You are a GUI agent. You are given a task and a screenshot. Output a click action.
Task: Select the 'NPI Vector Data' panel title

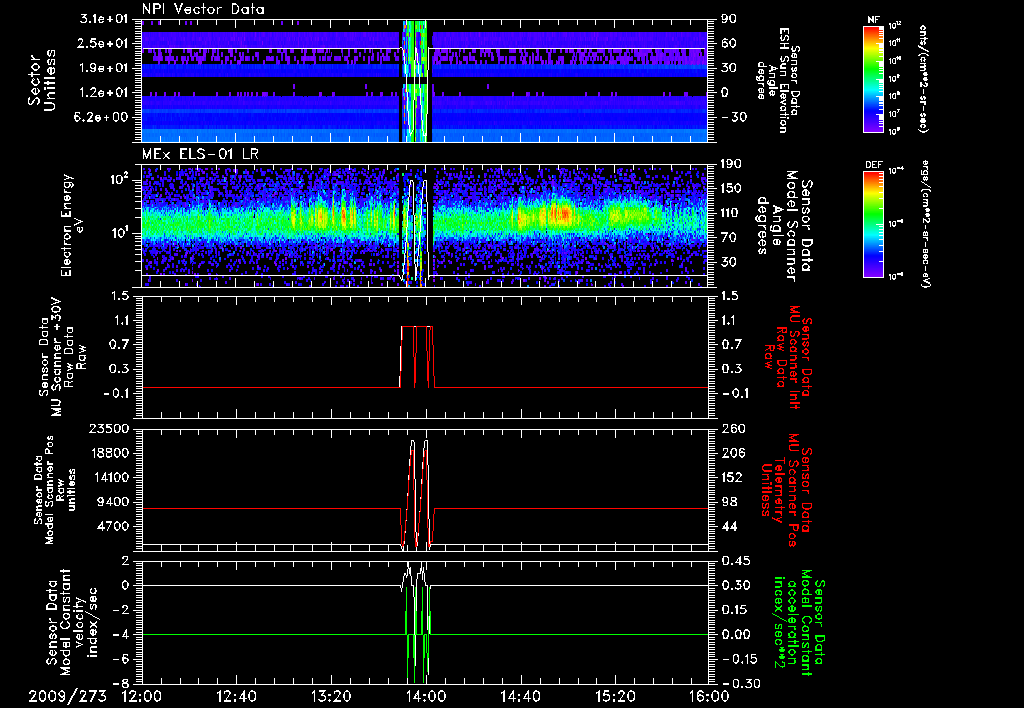click(x=204, y=9)
